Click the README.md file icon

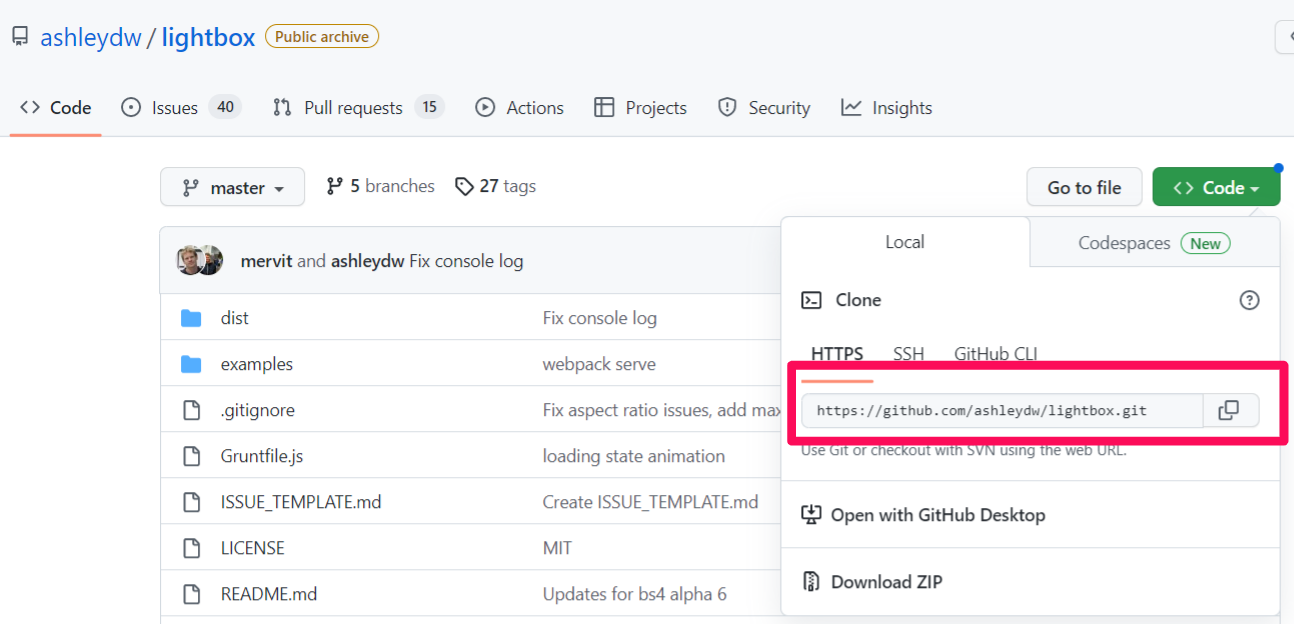pos(191,594)
